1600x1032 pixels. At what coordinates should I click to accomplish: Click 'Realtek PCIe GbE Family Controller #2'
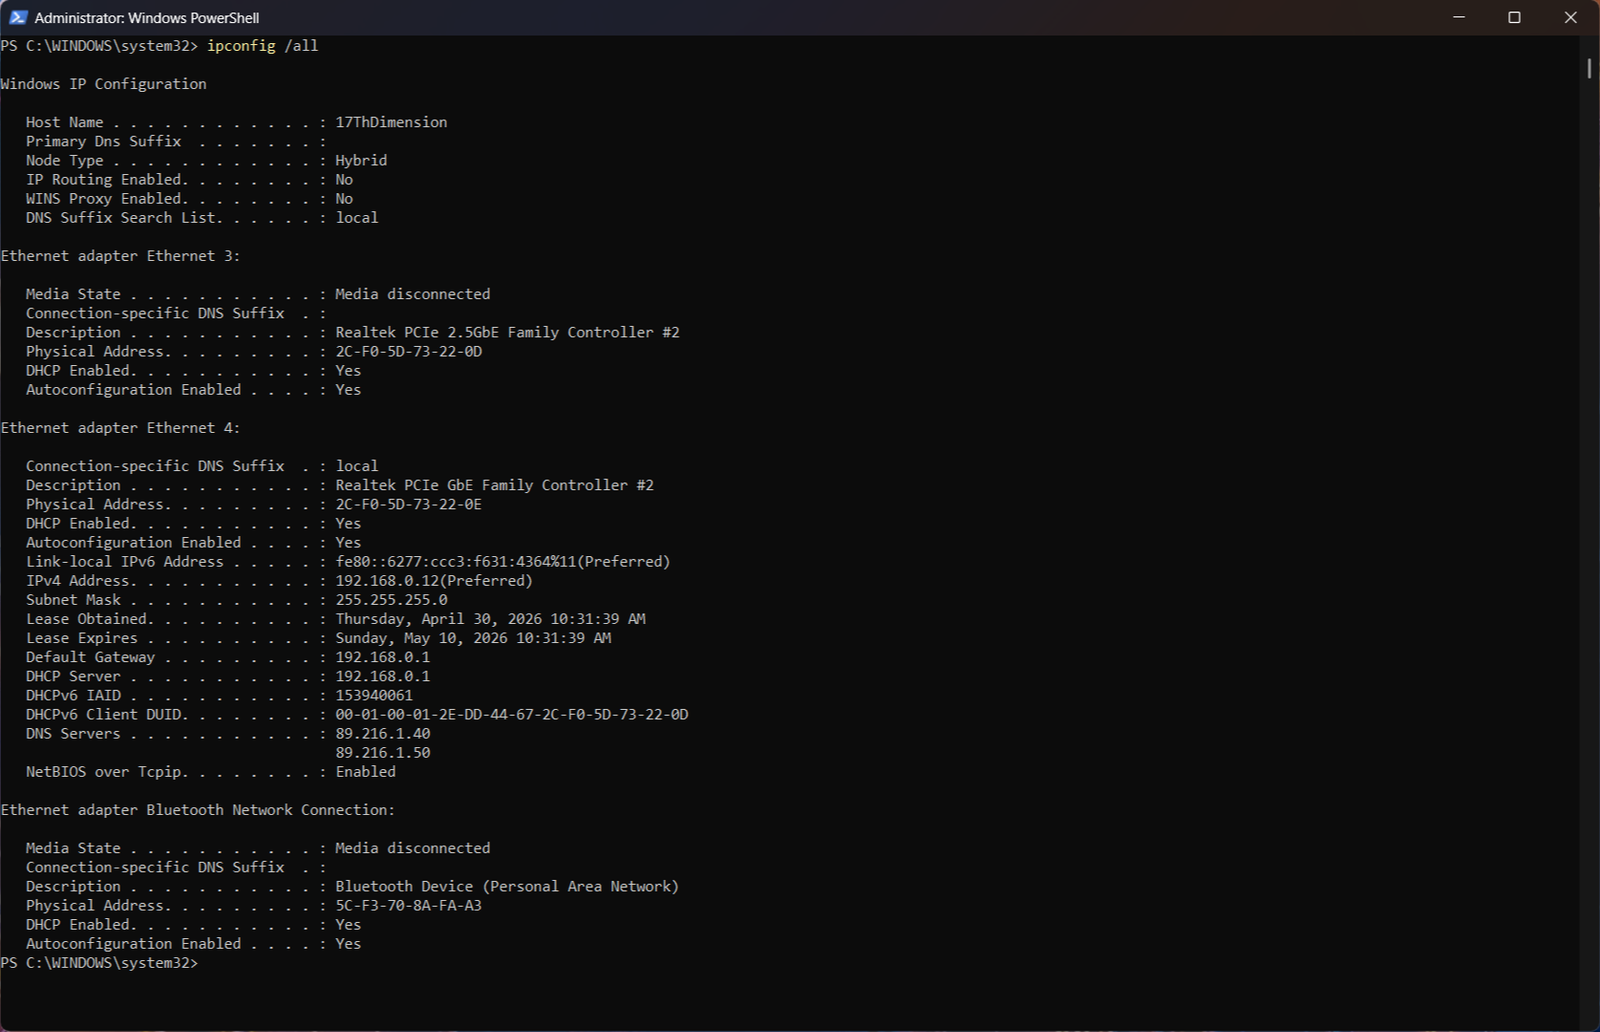pyautogui.click(x=494, y=485)
